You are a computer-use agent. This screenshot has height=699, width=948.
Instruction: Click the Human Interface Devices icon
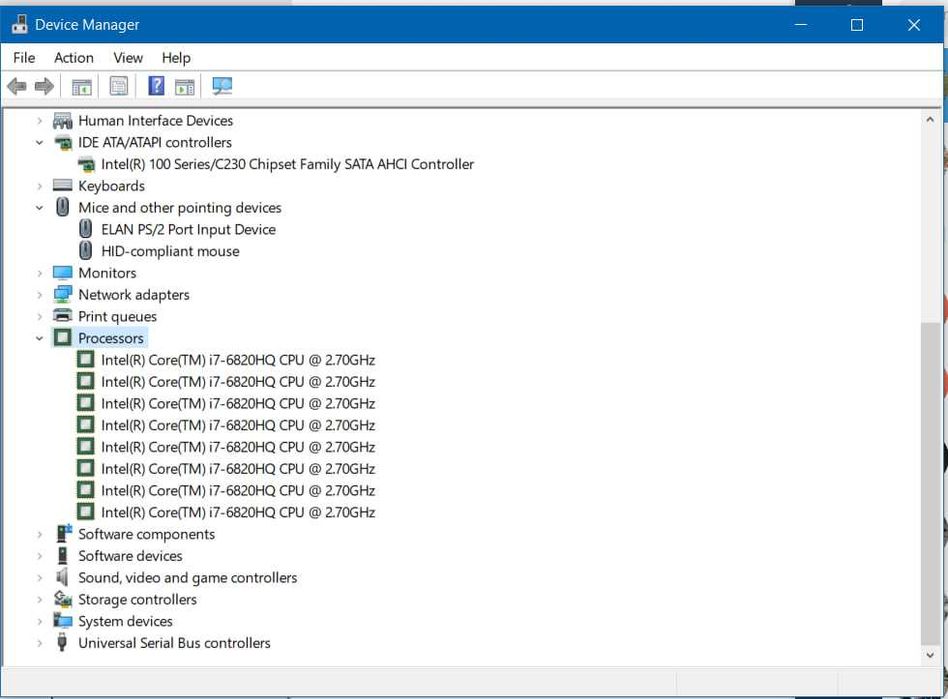[62, 121]
